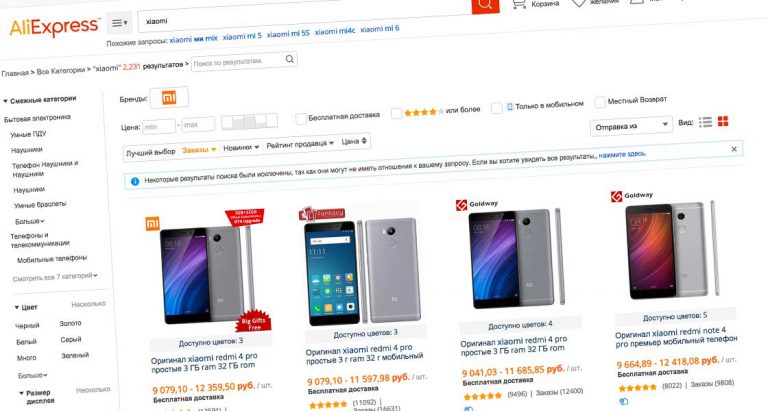Viewport: 768px width, 411px height.
Task: Open the Отправка из dropdown
Action: (x=631, y=126)
